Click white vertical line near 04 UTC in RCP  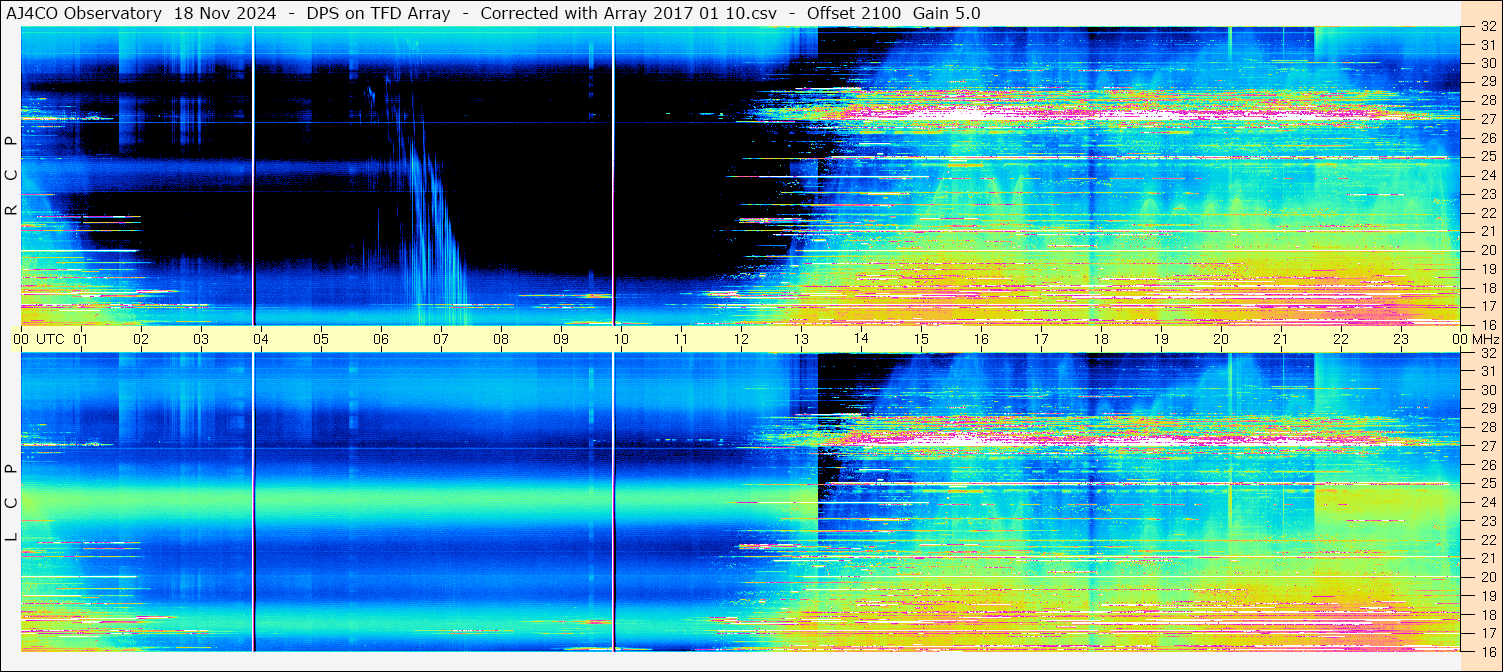click(253, 176)
